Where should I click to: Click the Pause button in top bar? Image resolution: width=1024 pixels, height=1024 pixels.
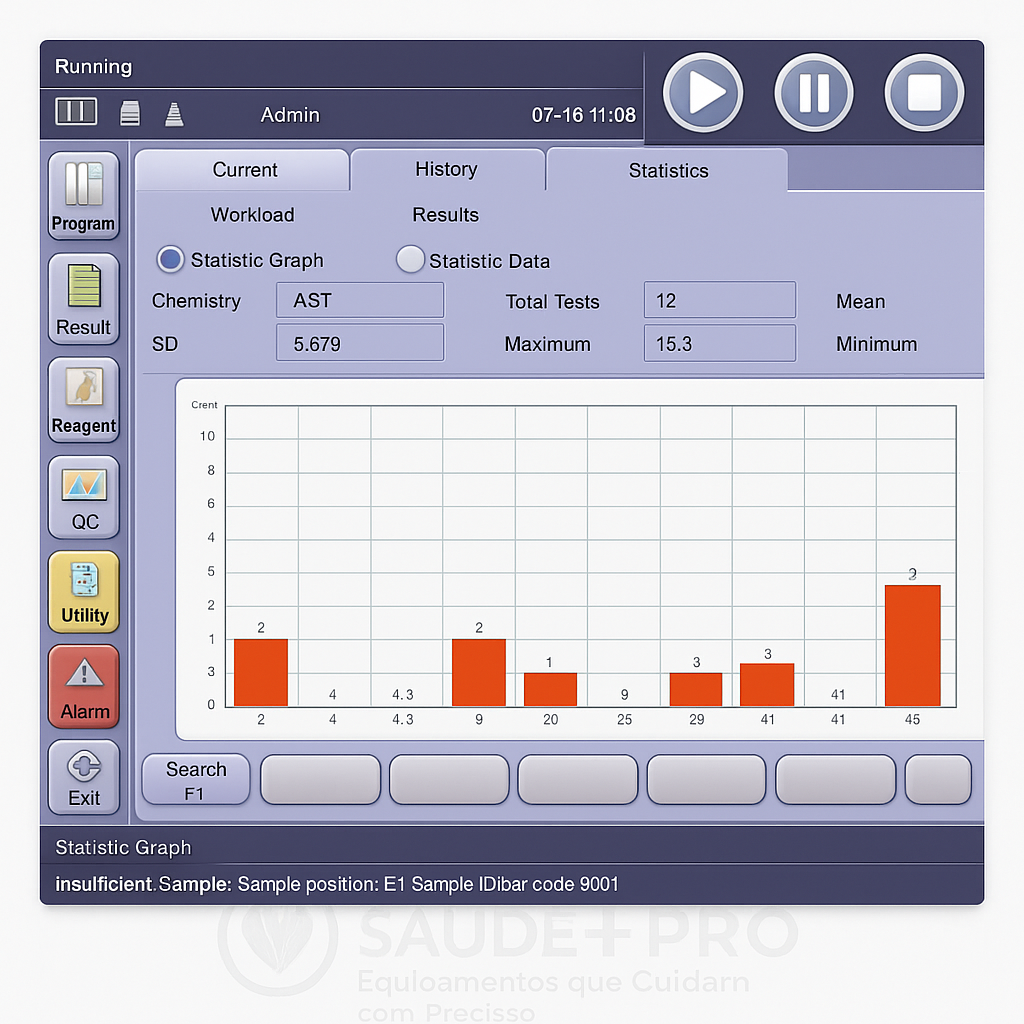[x=813, y=93]
